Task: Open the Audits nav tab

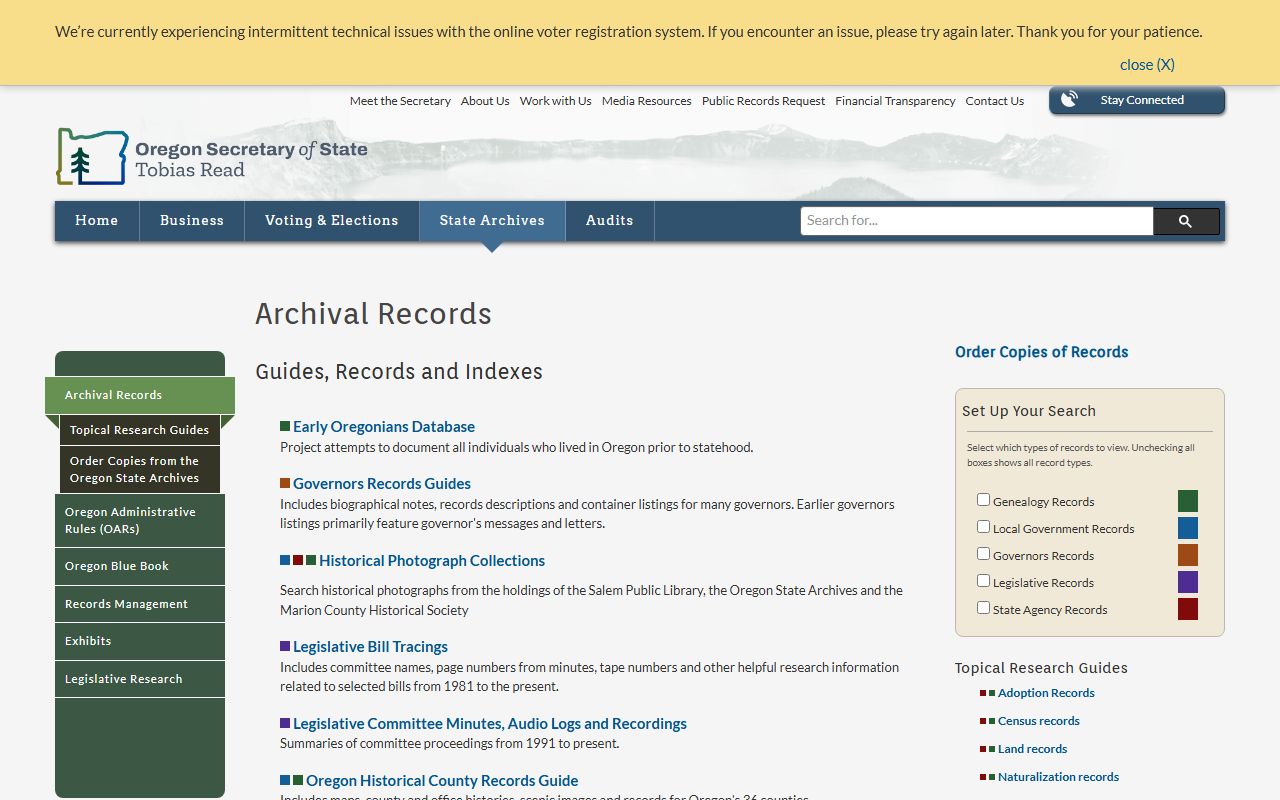Action: click(610, 221)
